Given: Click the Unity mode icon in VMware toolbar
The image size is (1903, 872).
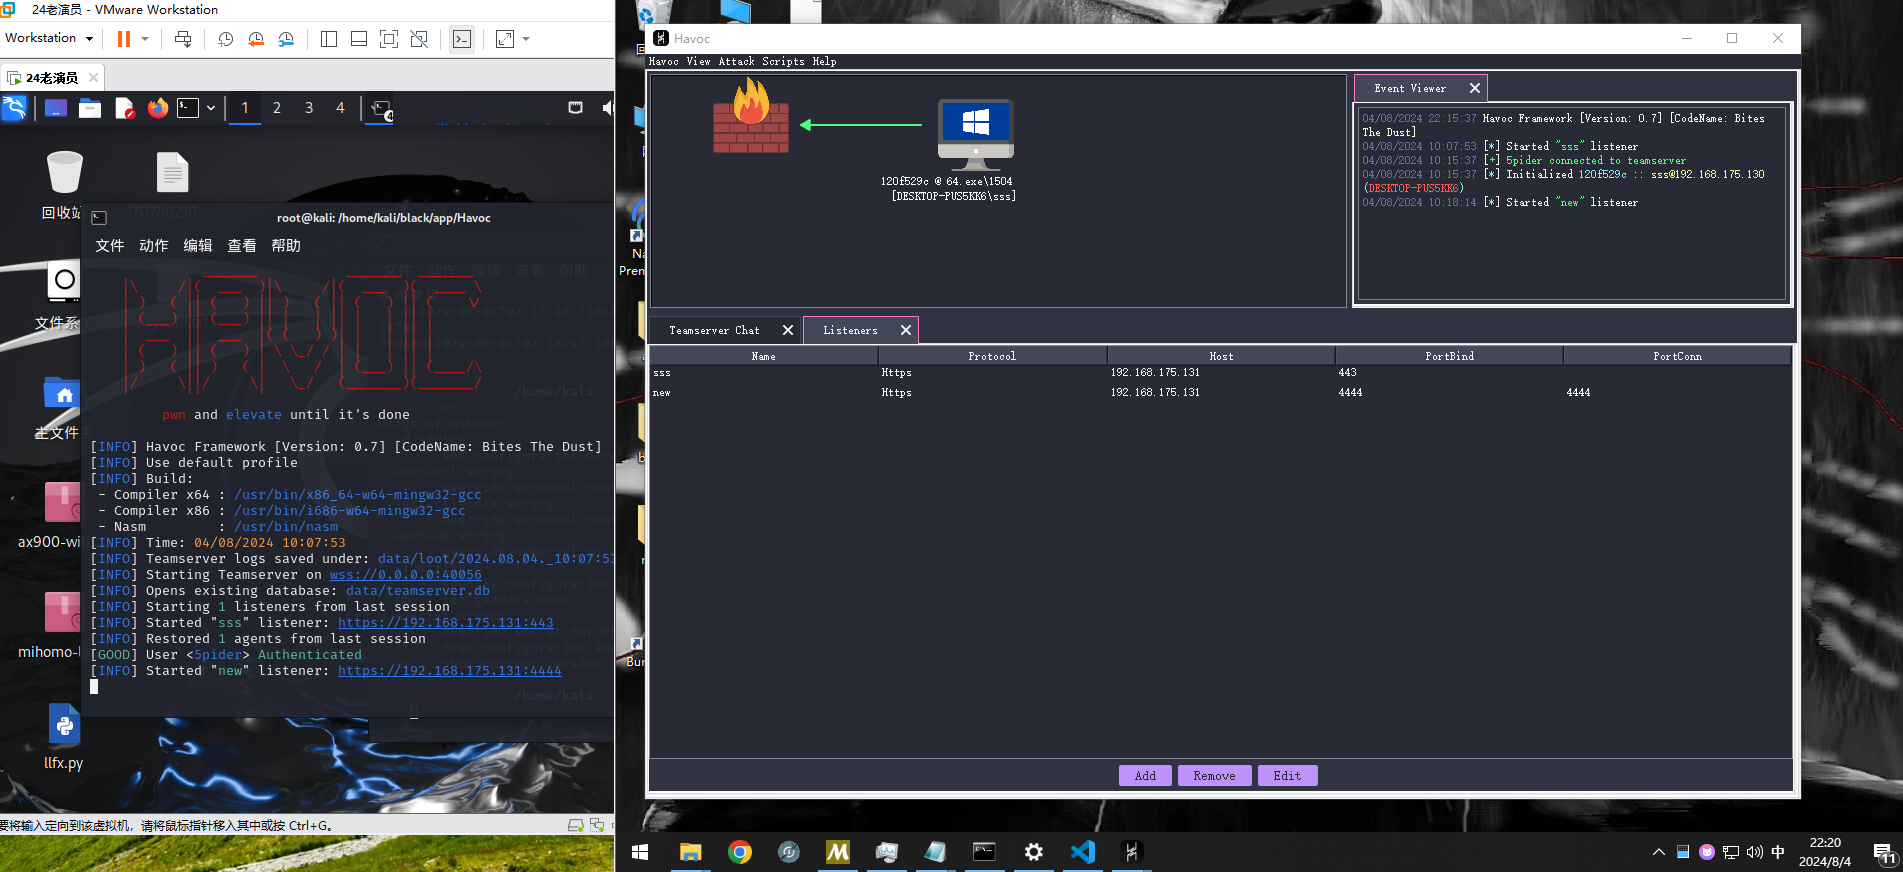Looking at the screenshot, I should coord(419,39).
